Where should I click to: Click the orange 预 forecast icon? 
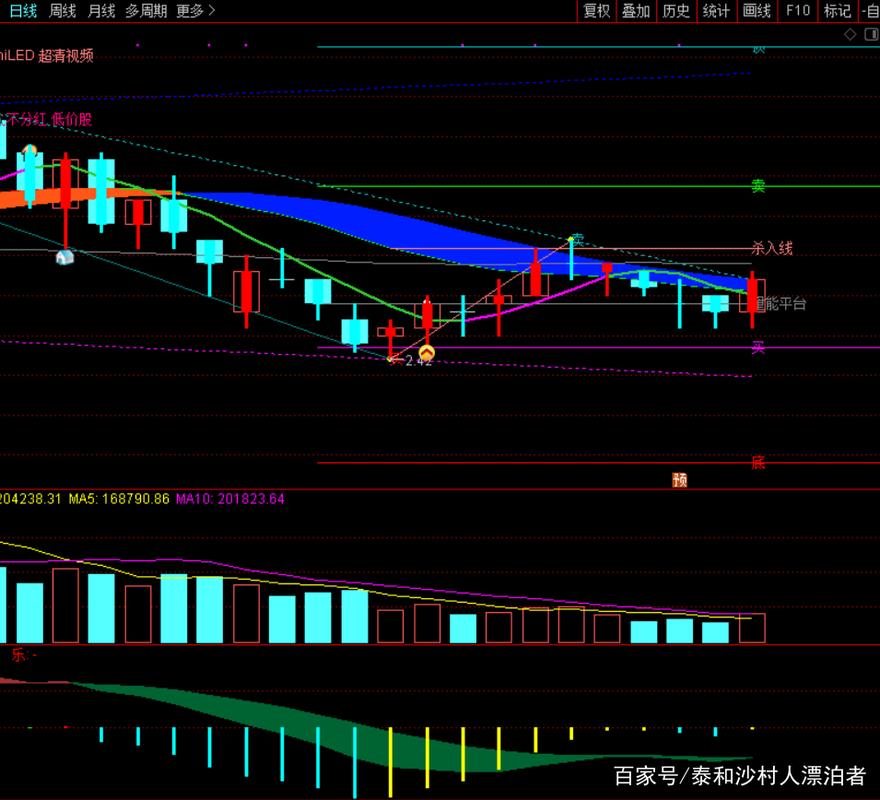tap(680, 480)
